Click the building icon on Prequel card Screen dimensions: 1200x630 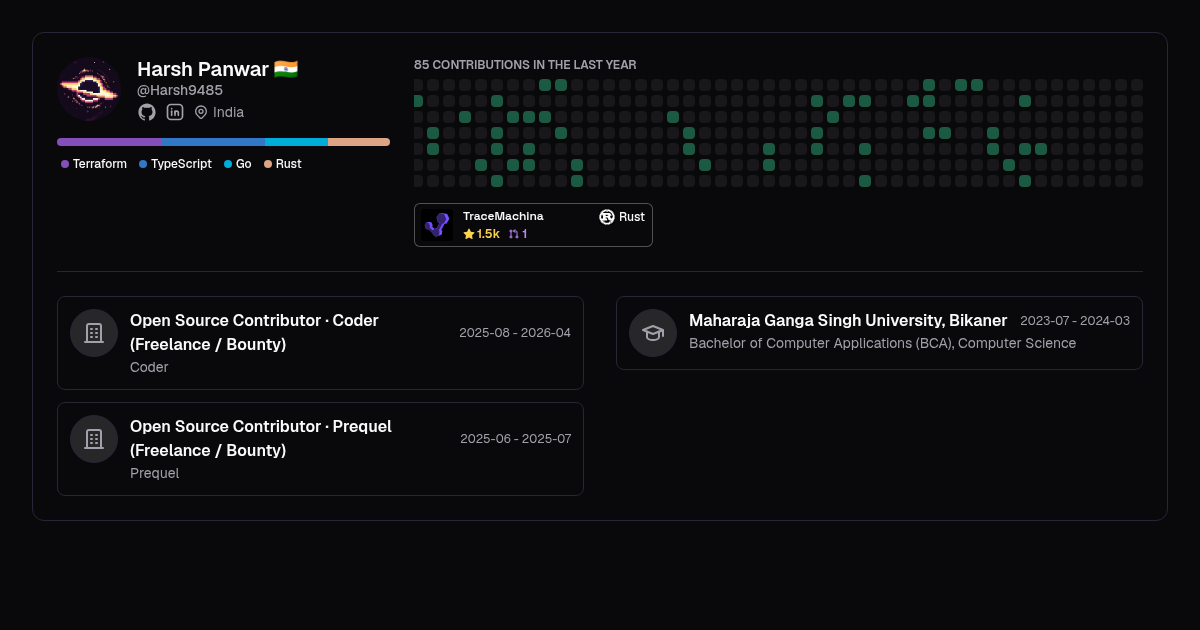94,439
